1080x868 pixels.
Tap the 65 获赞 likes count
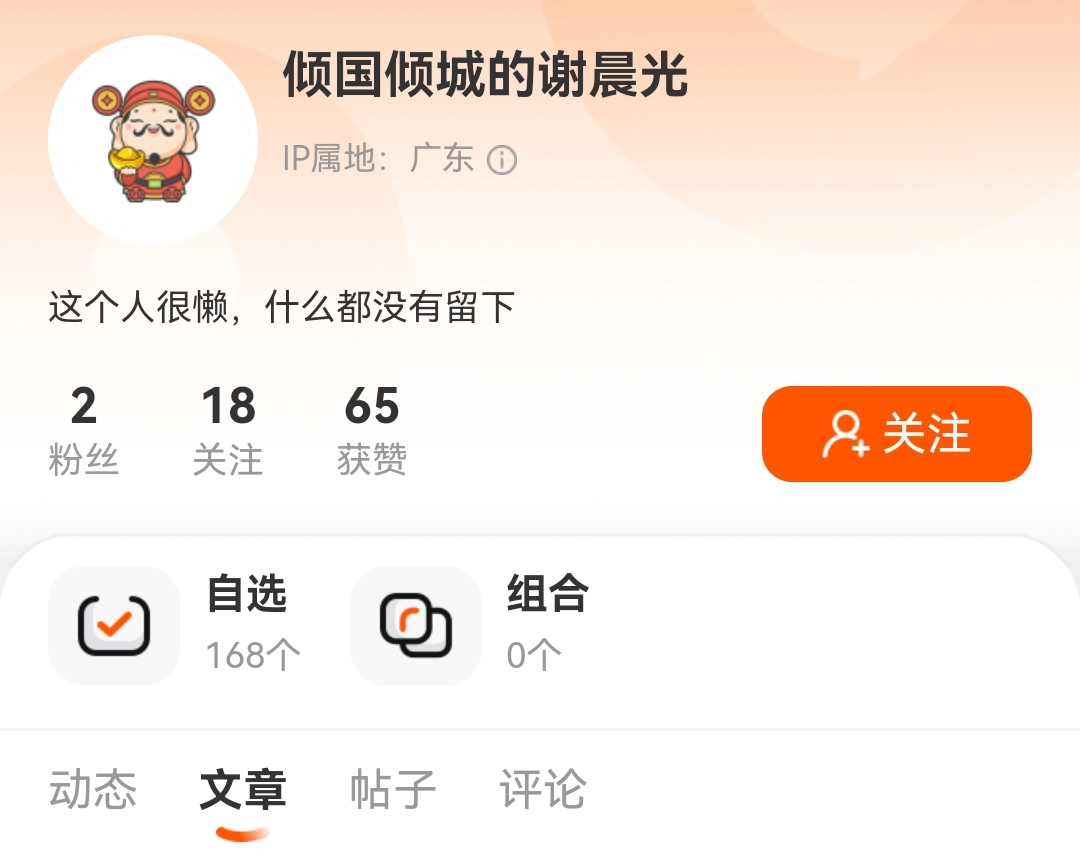372,431
